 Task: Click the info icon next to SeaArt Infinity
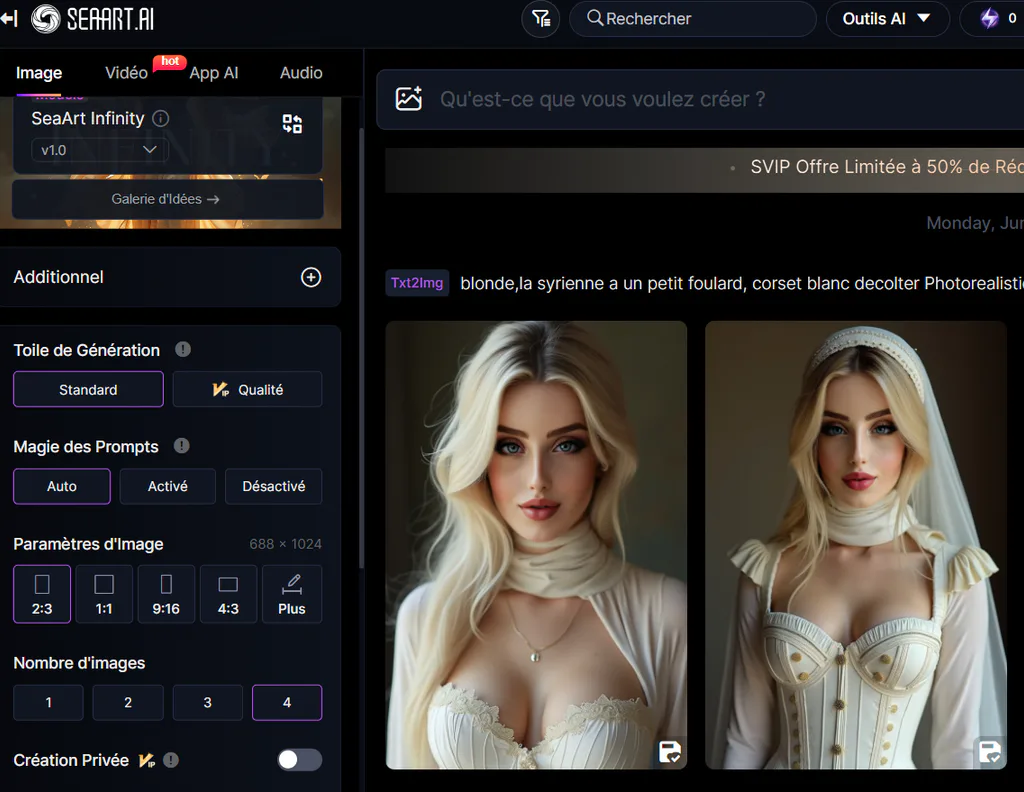tap(161, 118)
